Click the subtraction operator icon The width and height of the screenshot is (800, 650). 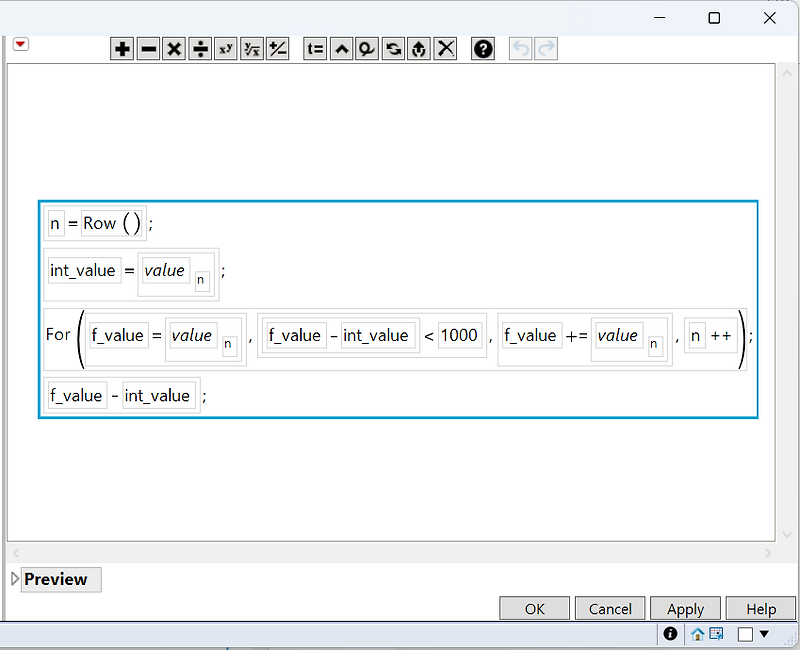pos(148,48)
